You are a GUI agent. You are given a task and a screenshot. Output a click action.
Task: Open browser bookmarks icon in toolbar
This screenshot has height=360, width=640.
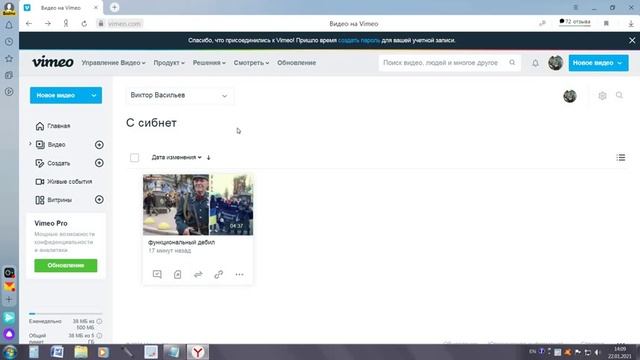pyautogui.click(x=606, y=24)
